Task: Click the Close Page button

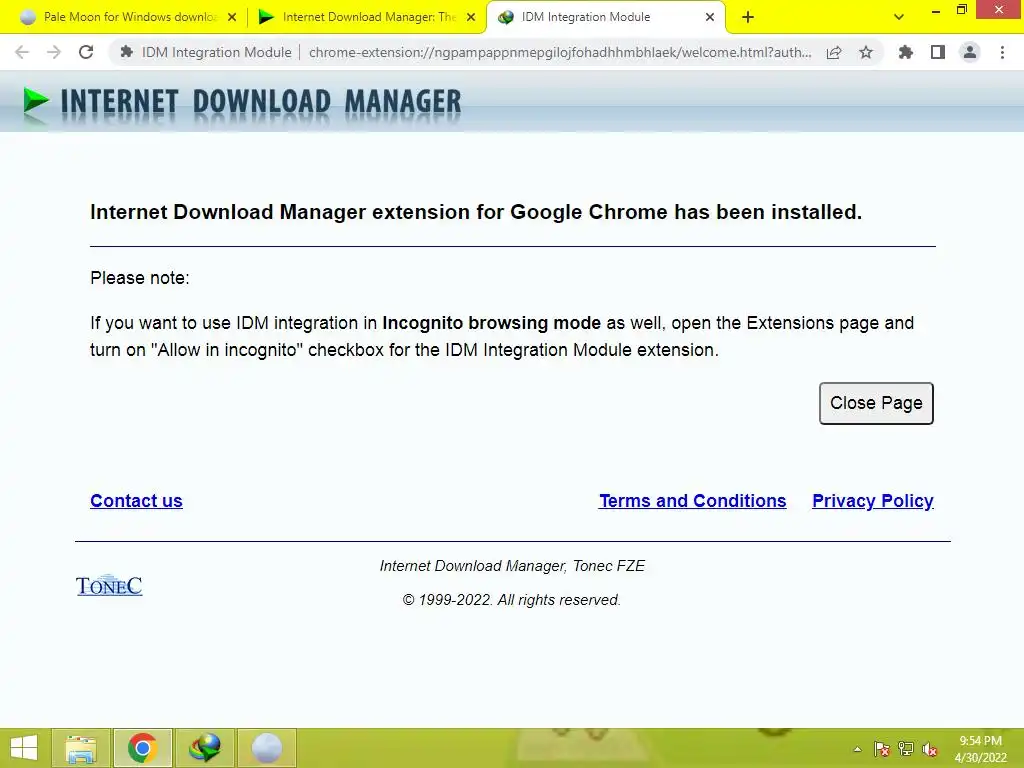Action: pos(876,403)
